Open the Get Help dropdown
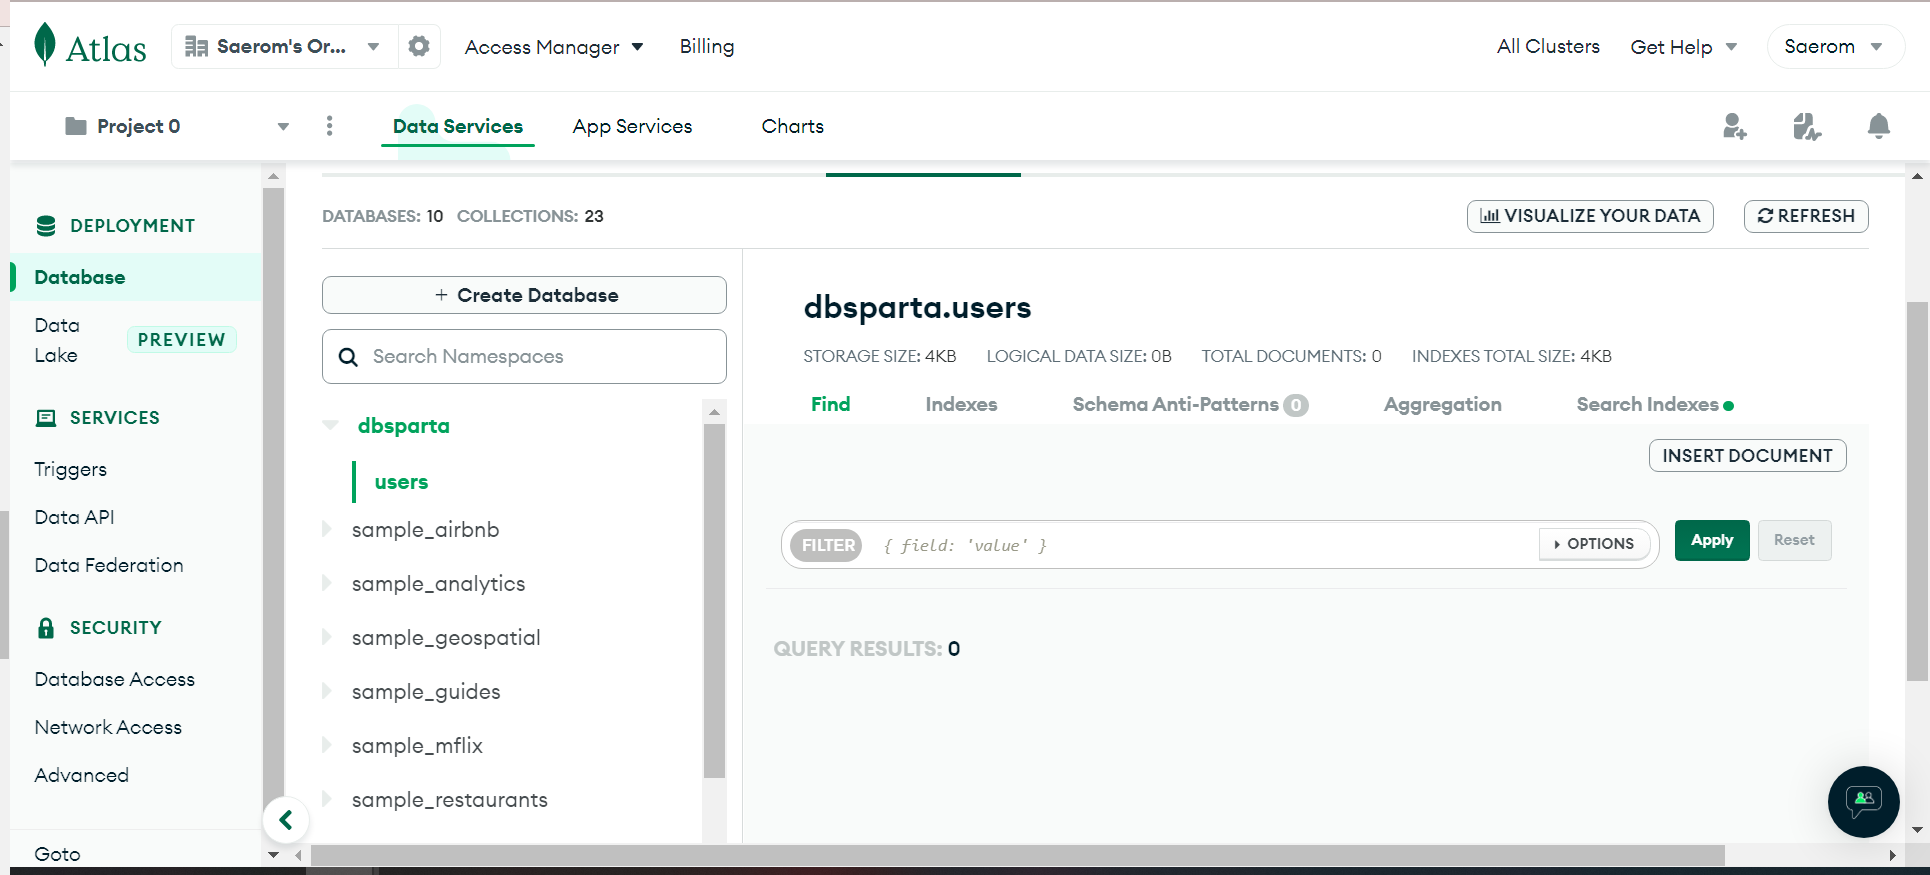Image resolution: width=1930 pixels, height=875 pixels. (1684, 47)
